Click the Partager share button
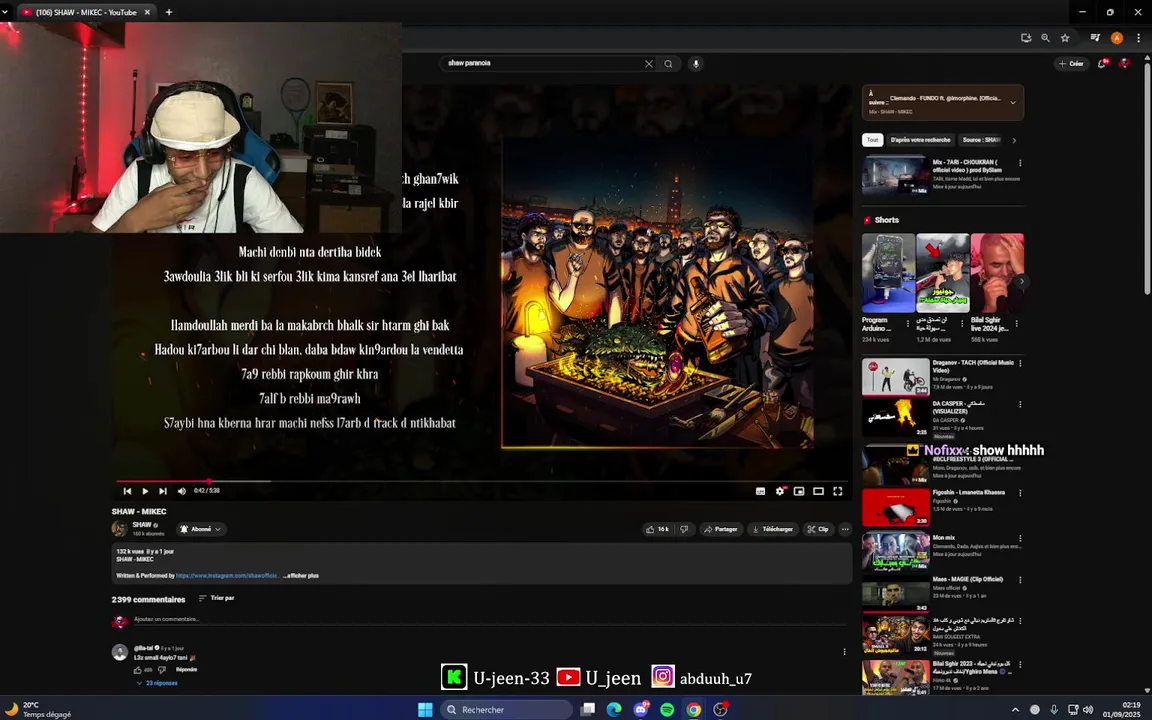This screenshot has width=1152, height=720. pos(720,529)
